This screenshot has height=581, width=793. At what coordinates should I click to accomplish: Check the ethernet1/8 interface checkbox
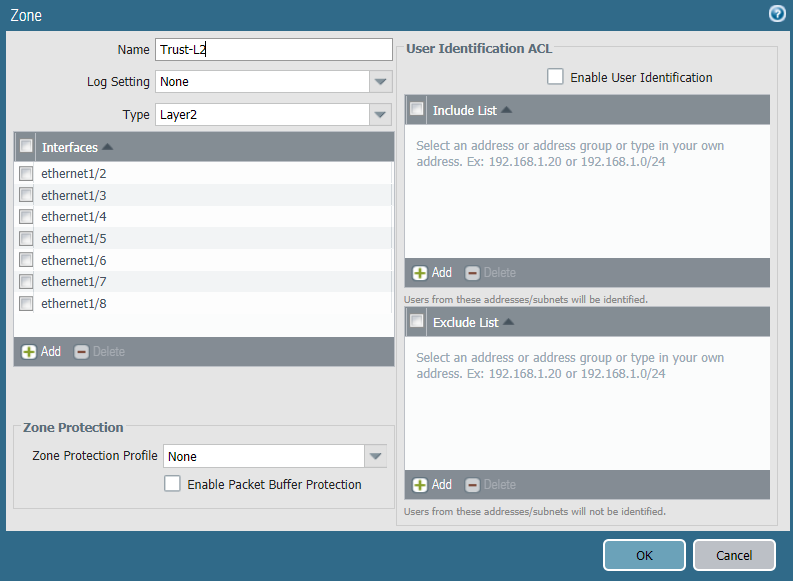(x=26, y=303)
